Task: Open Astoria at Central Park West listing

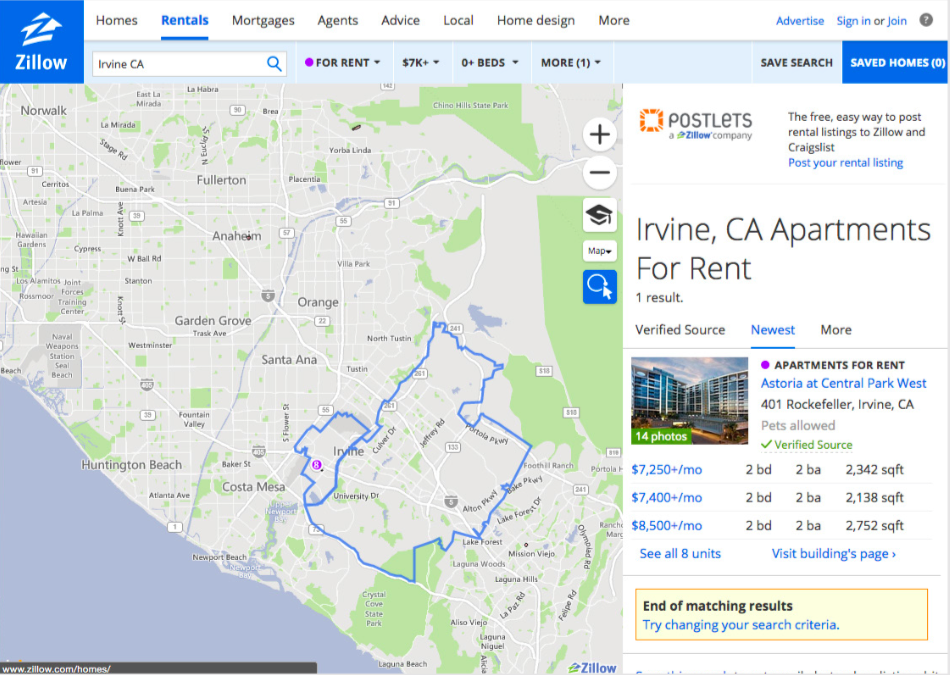Action: (843, 383)
